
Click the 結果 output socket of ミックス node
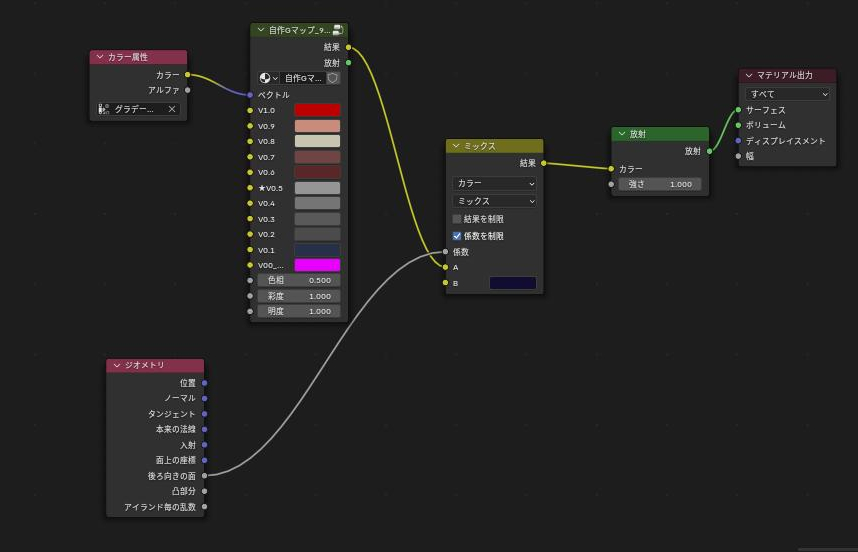click(543, 163)
